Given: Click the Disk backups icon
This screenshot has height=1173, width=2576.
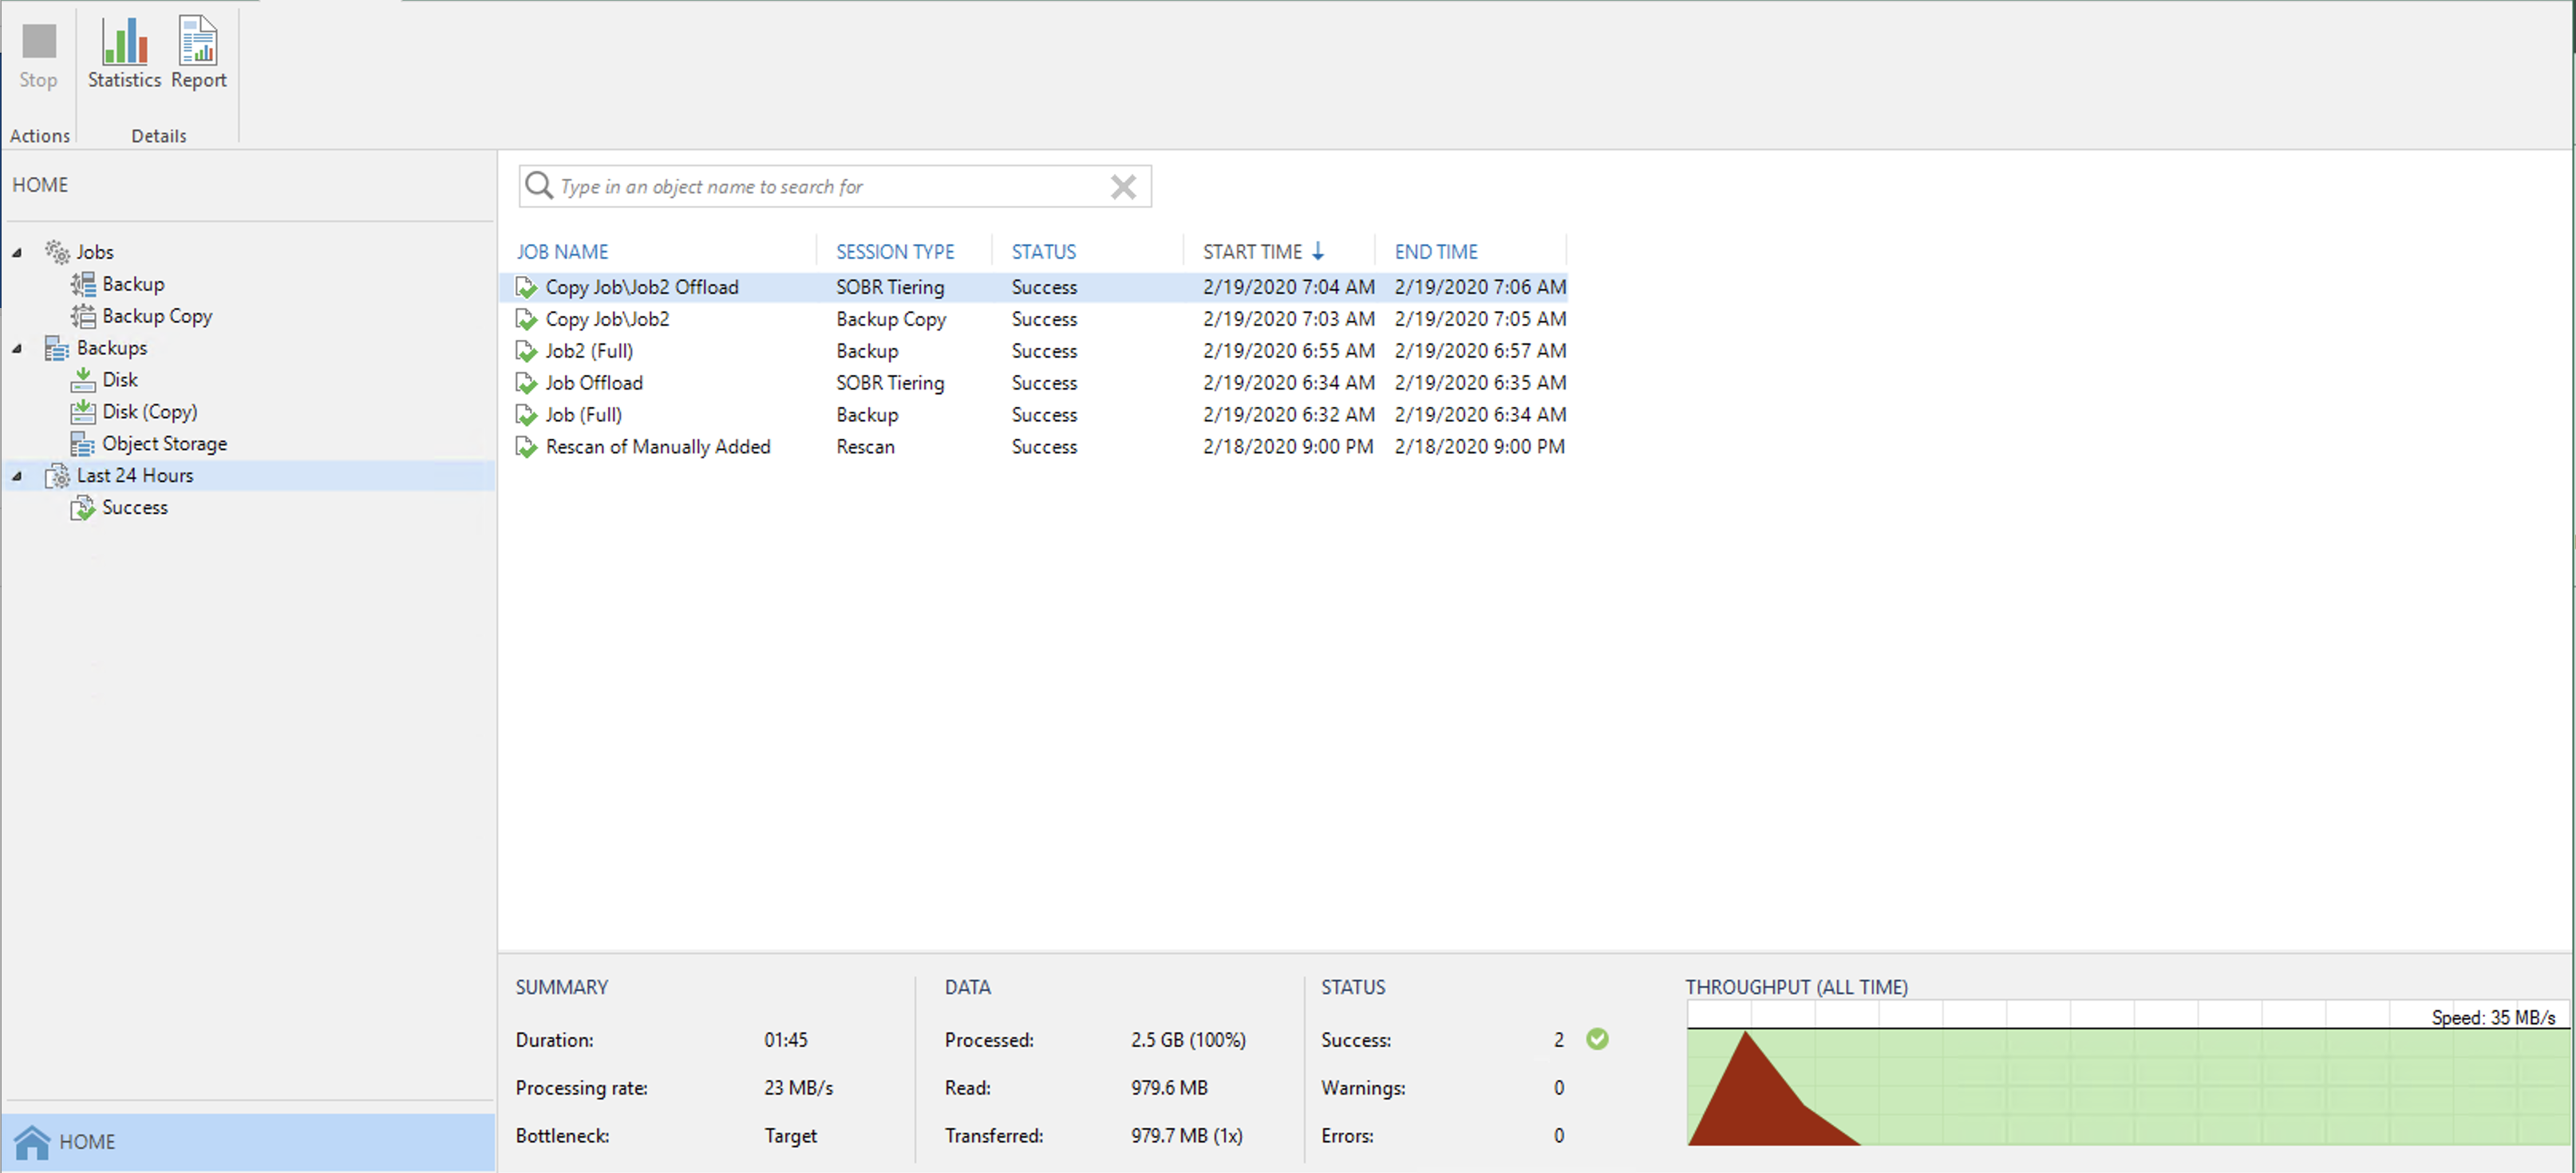Looking at the screenshot, I should [x=83, y=380].
